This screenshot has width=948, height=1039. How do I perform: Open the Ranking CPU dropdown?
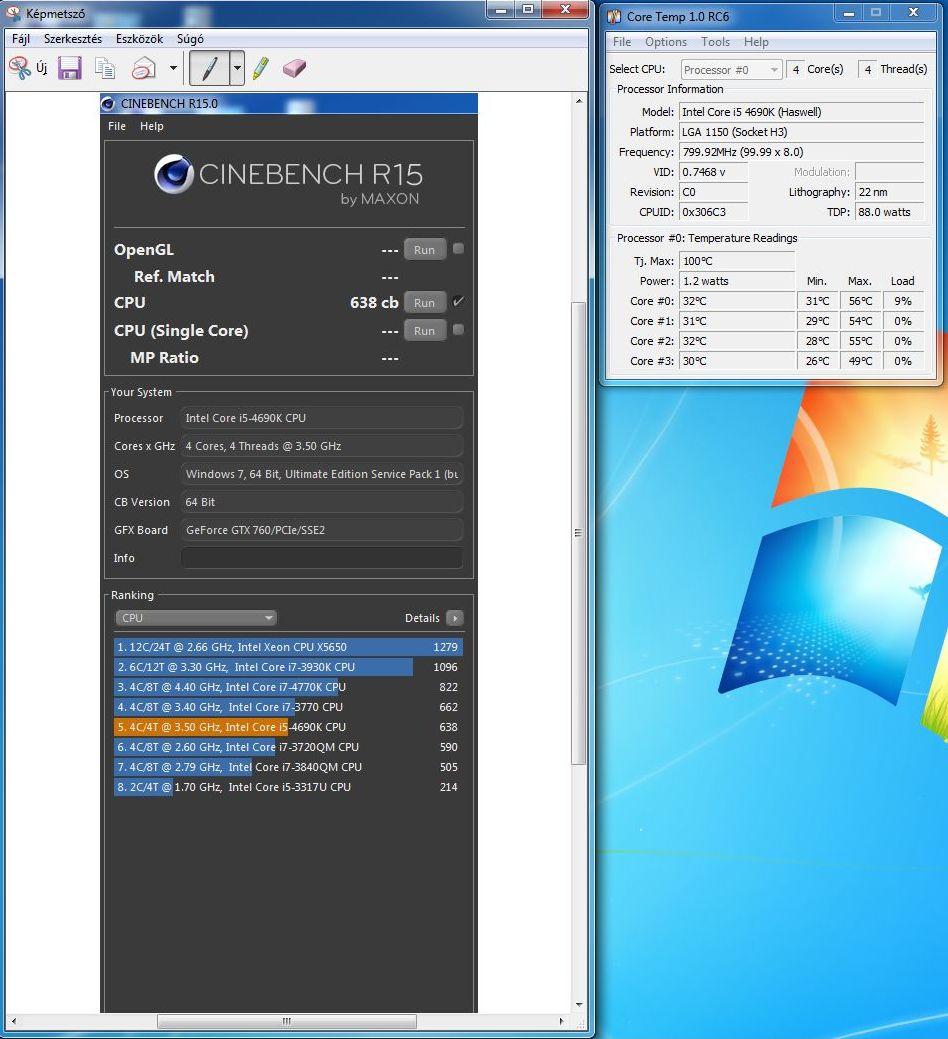coord(195,618)
